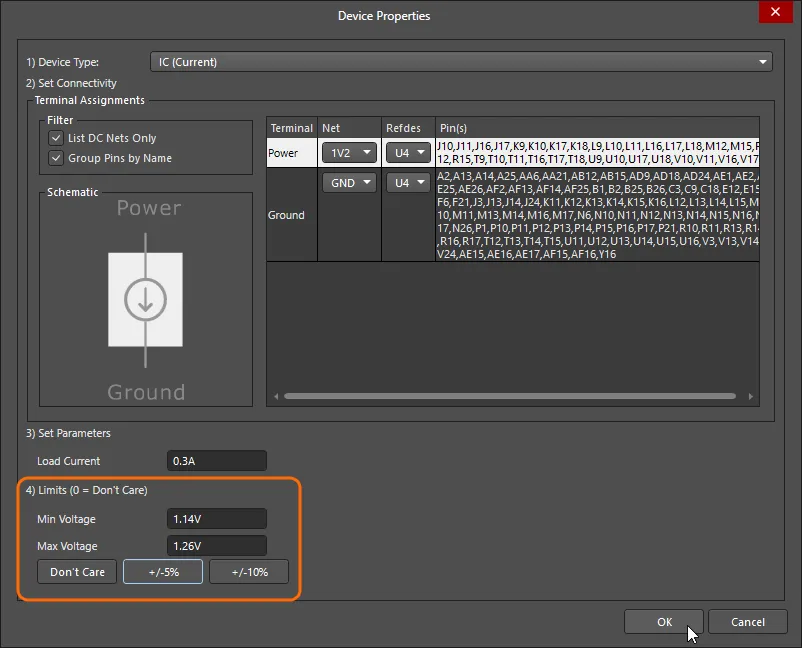Click the Terminal column header
The width and height of the screenshot is (802, 648).
tap(292, 128)
